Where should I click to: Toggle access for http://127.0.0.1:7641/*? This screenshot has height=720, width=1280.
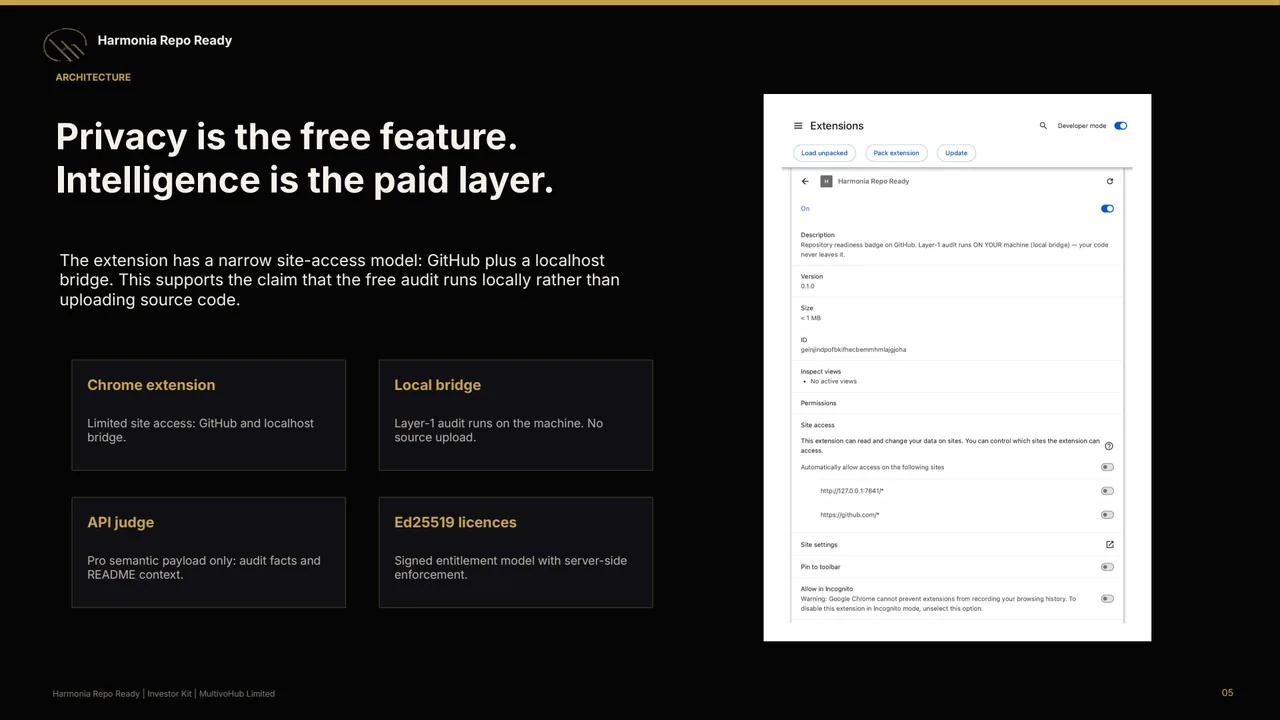[x=1107, y=491]
